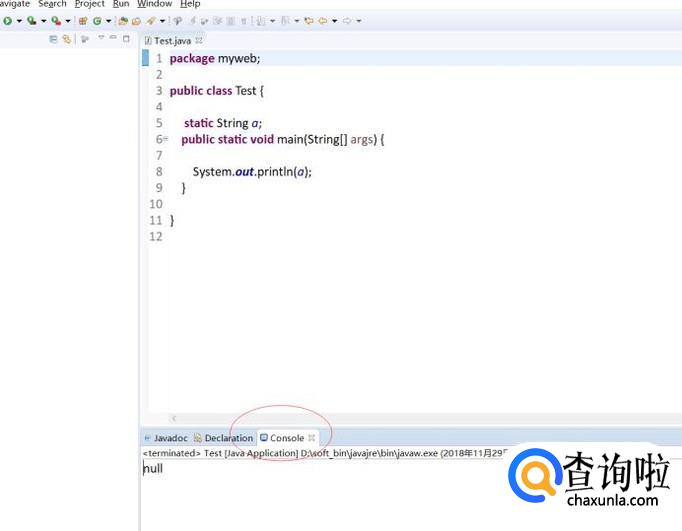Screen dimensions: 682x531
Task: Open the Forward navigation history dropdown
Action: pos(359,21)
